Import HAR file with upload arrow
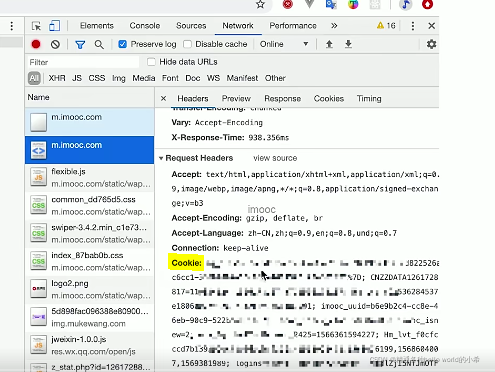 (x=329, y=44)
